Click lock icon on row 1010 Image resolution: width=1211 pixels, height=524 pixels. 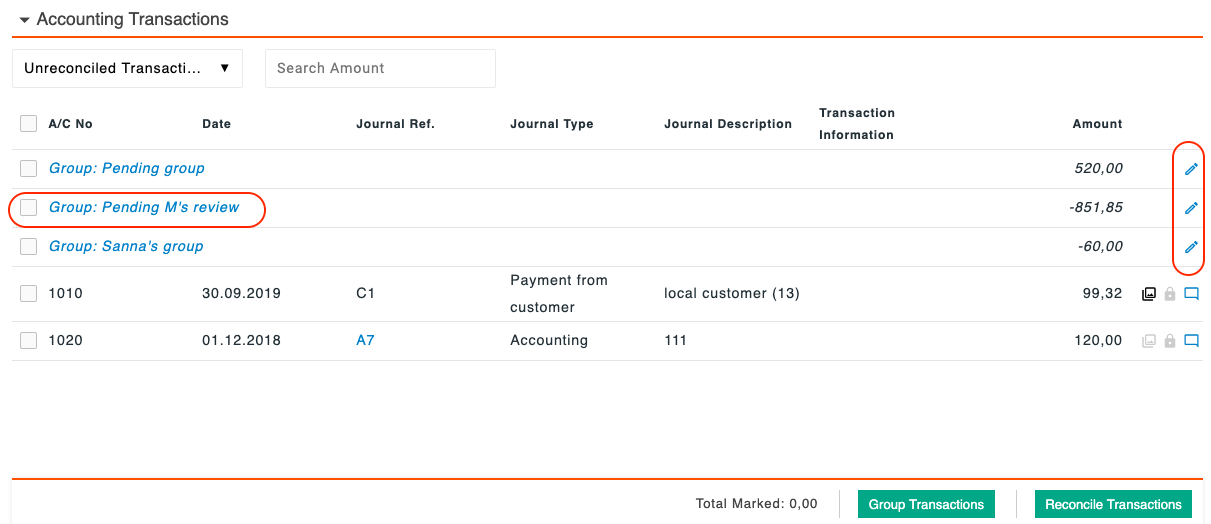pyautogui.click(x=1170, y=294)
